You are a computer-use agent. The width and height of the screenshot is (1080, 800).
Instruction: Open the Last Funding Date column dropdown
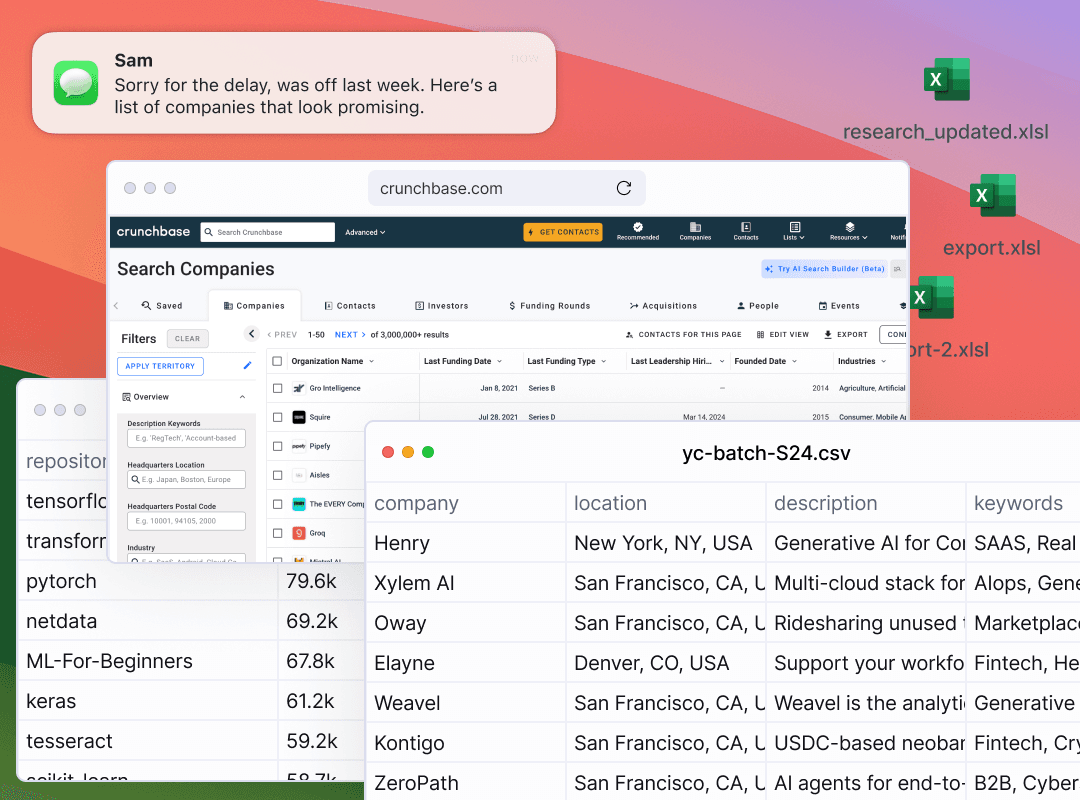tap(502, 360)
